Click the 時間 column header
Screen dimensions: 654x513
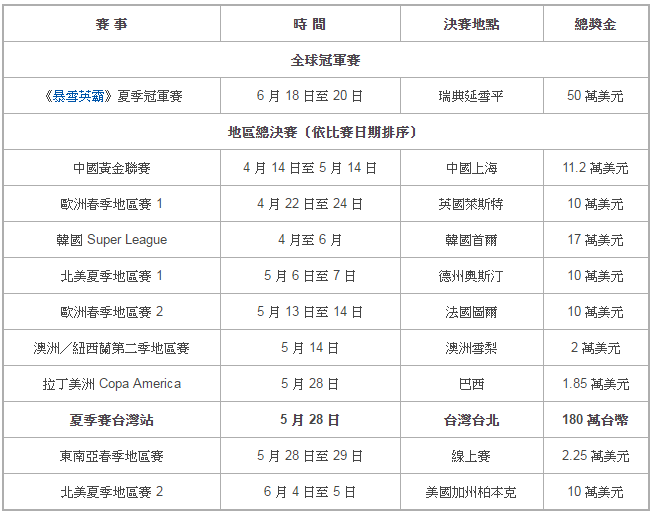pyautogui.click(x=310, y=24)
